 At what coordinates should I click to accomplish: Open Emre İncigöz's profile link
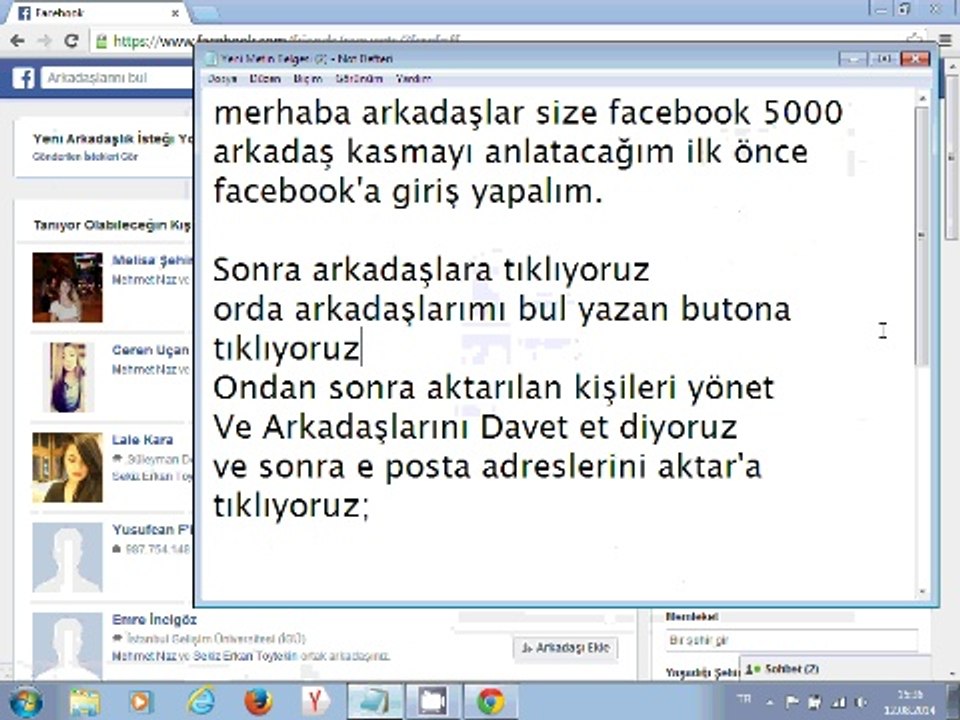tap(154, 620)
